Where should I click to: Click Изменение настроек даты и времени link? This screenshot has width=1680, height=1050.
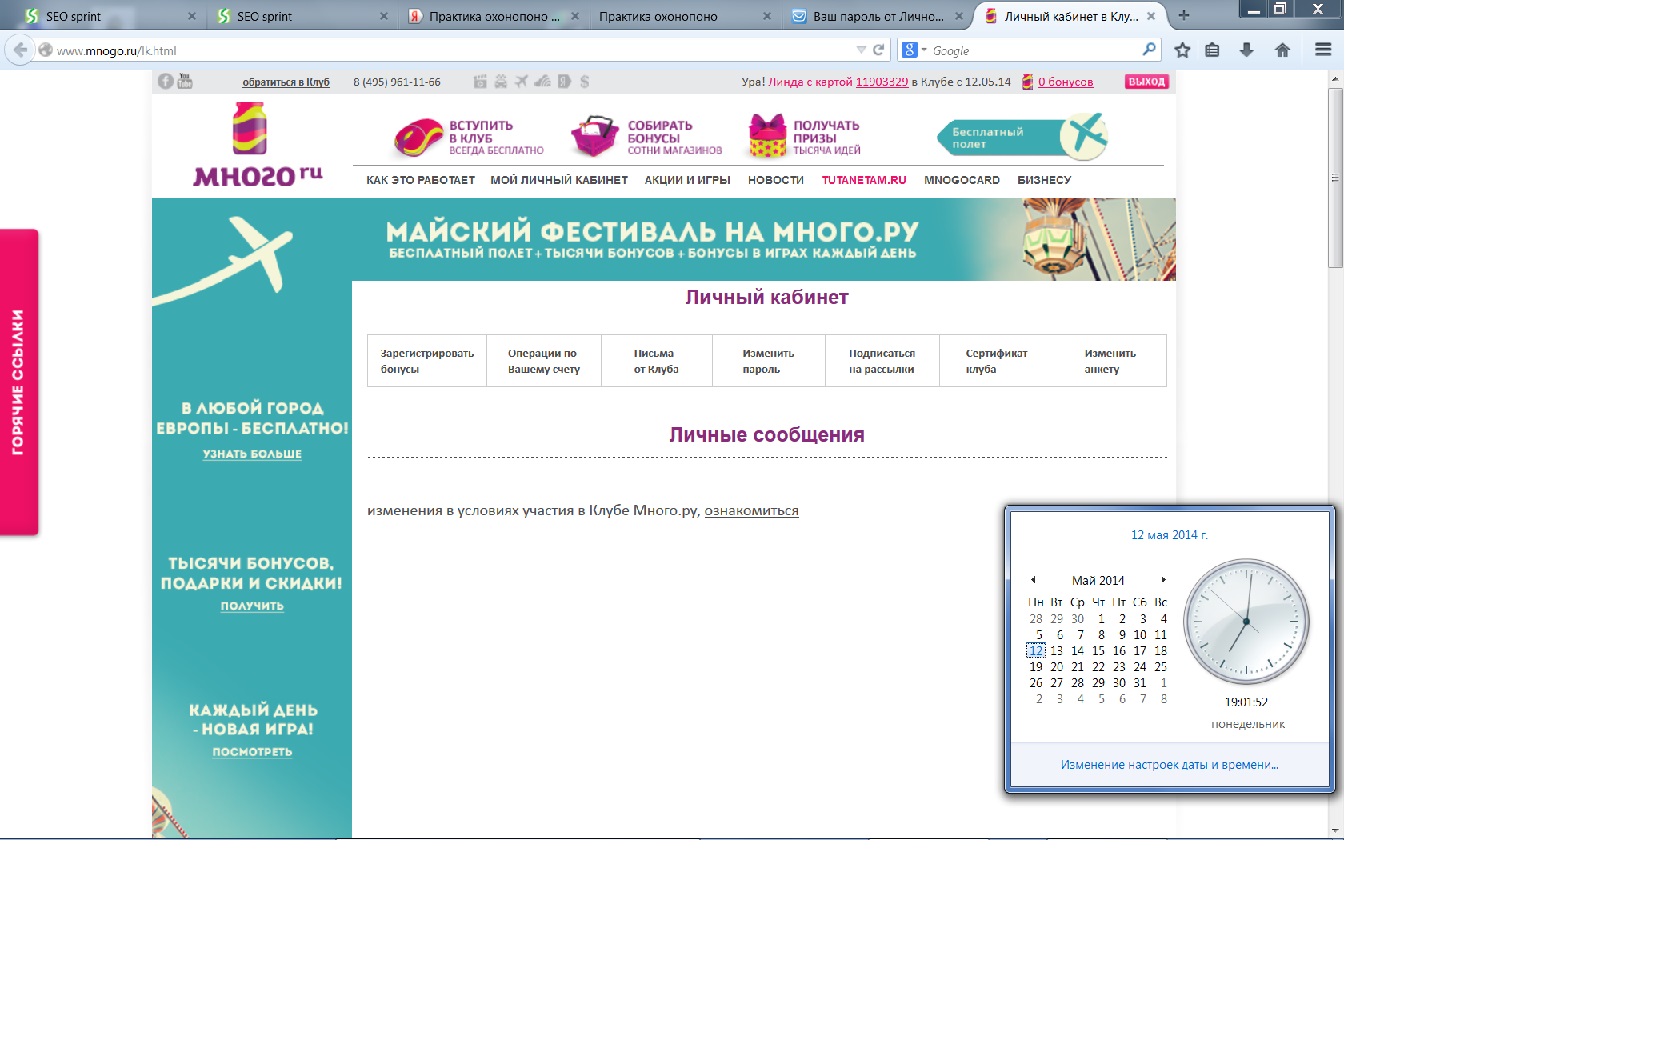click(1169, 765)
